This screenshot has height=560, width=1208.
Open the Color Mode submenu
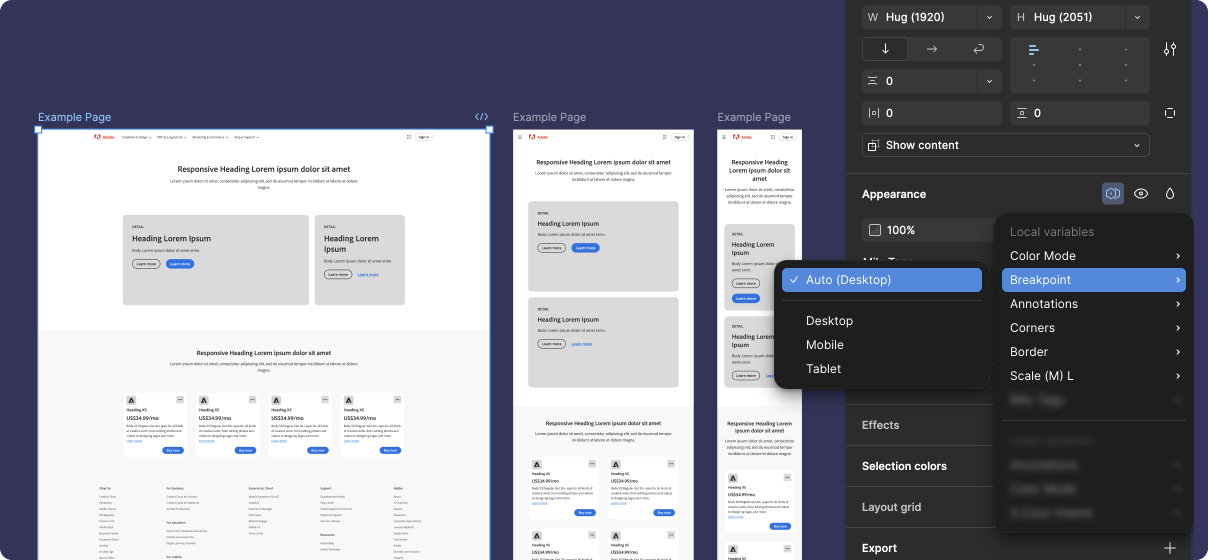click(1094, 256)
